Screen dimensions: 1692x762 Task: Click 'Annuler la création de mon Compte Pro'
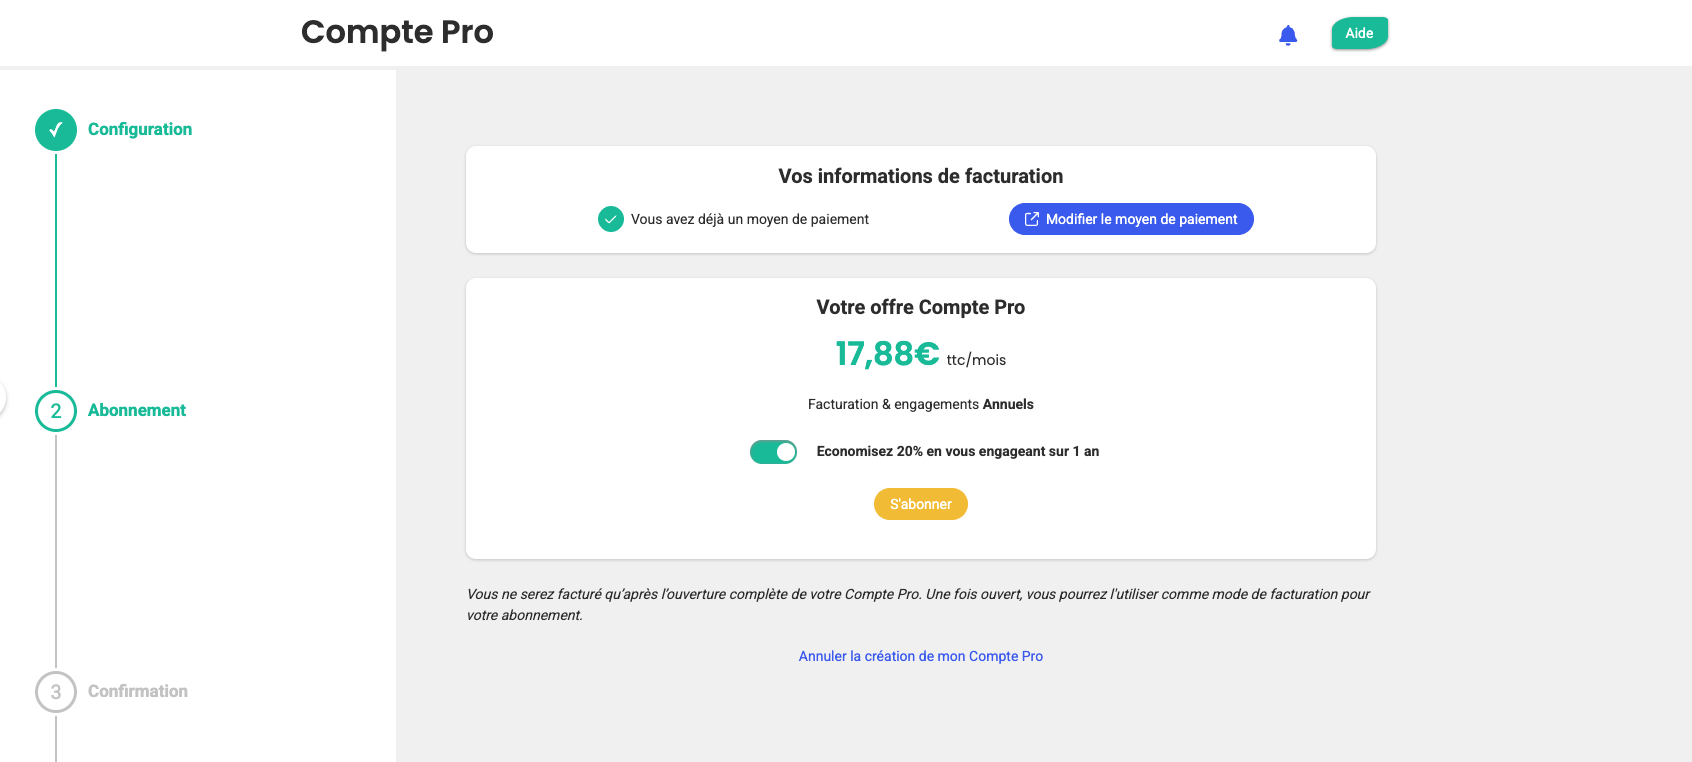(920, 656)
